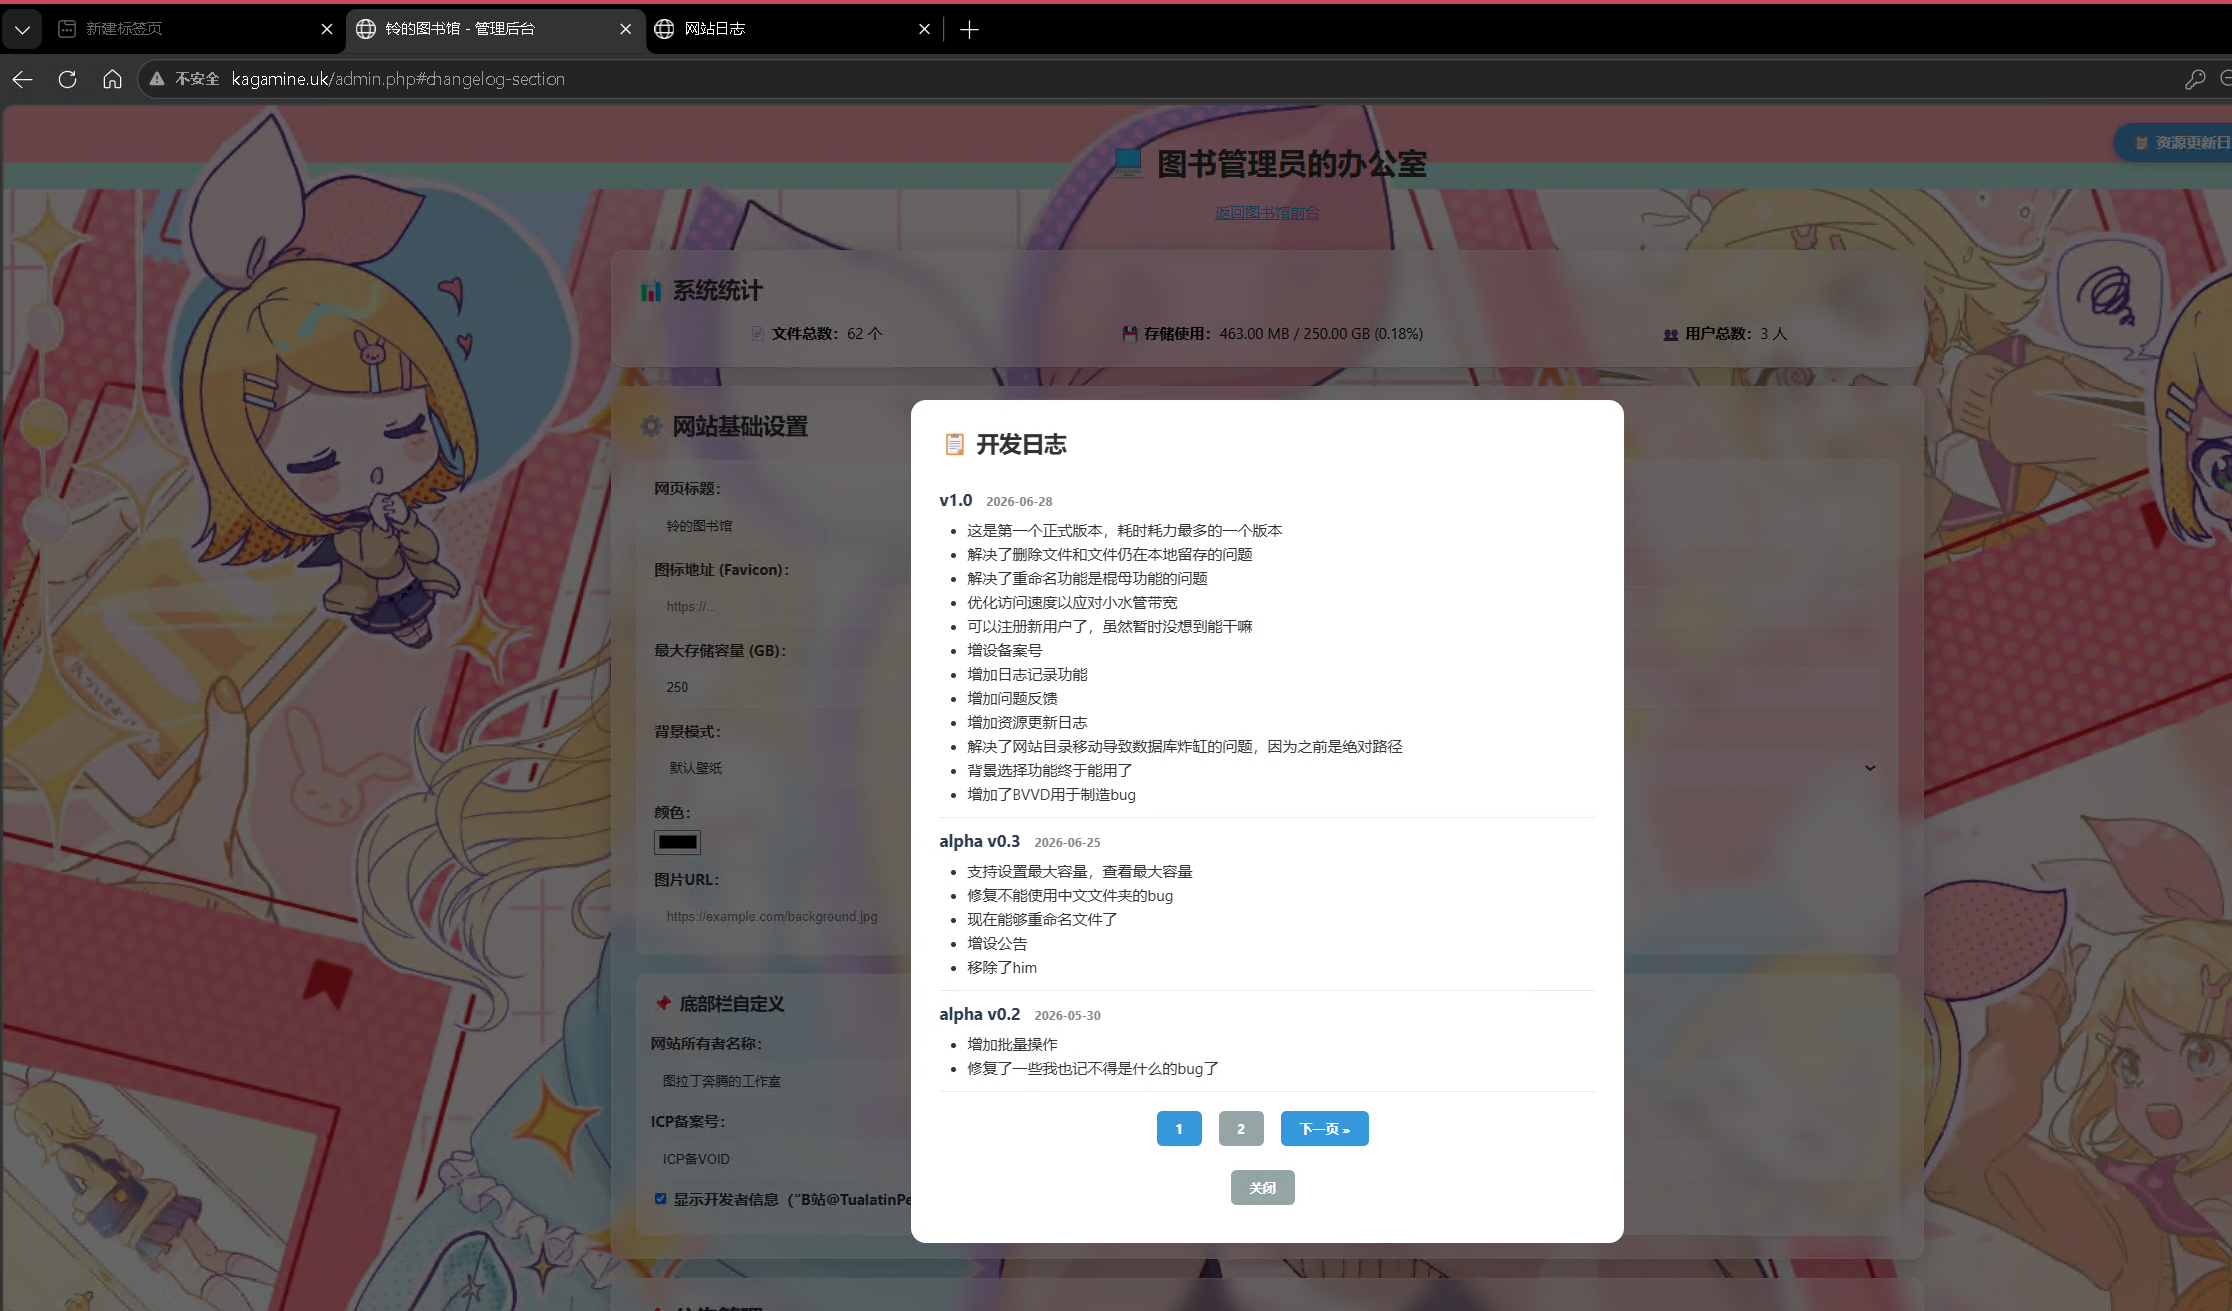
Task: Click the entry 增设备案号
Action: pyautogui.click(x=1004, y=651)
